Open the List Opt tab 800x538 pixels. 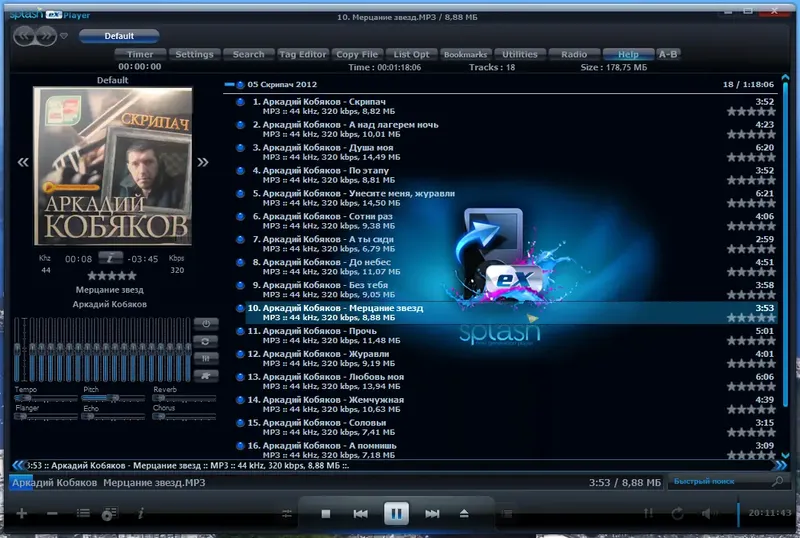point(411,54)
